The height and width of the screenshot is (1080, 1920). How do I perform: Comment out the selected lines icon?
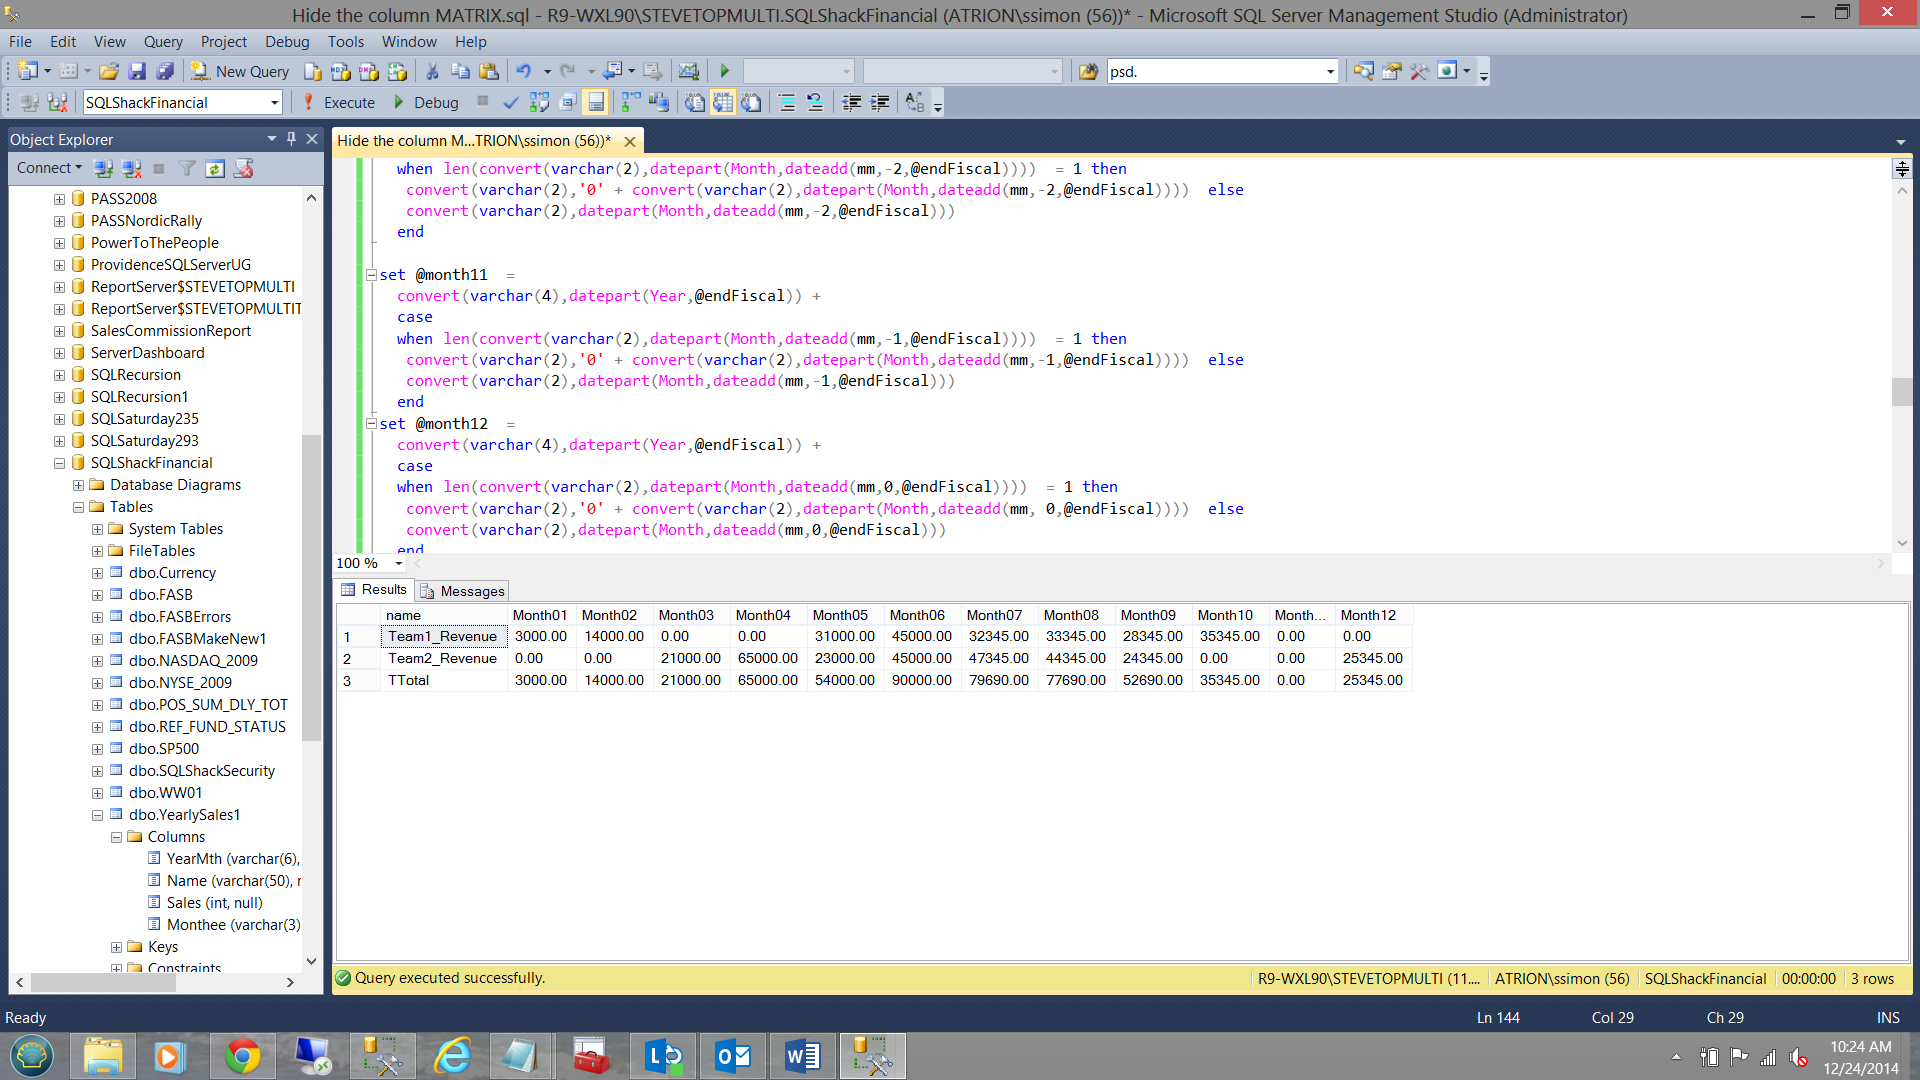(787, 102)
